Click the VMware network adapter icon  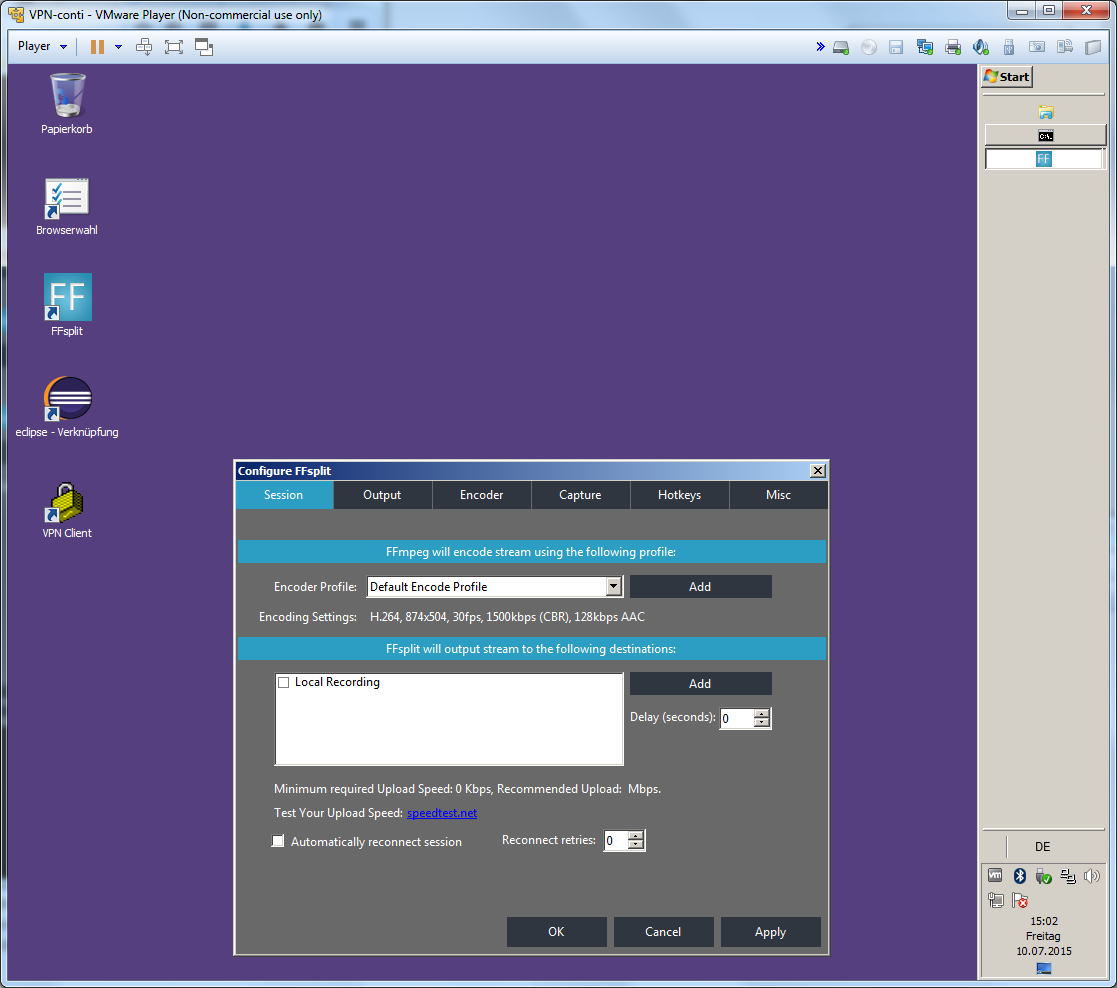925,48
